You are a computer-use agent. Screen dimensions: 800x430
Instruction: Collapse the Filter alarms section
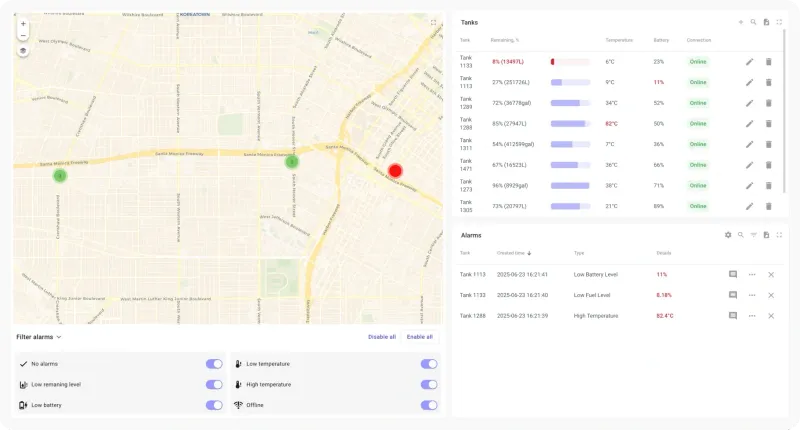point(39,337)
